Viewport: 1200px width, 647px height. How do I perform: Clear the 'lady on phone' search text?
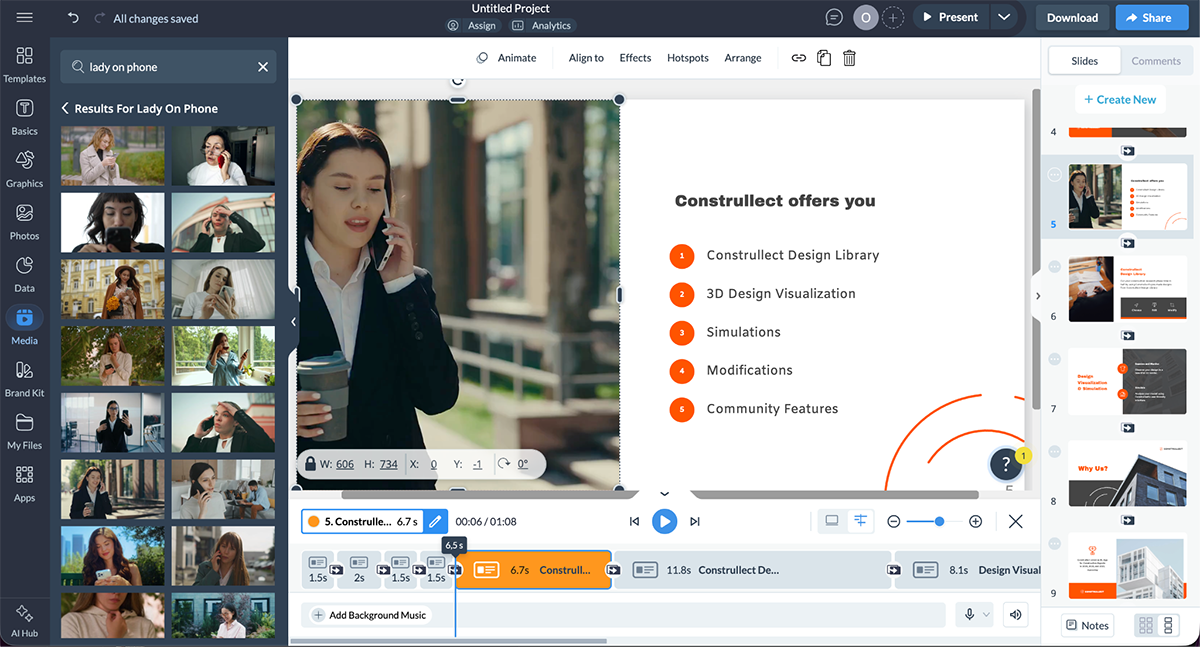263,67
